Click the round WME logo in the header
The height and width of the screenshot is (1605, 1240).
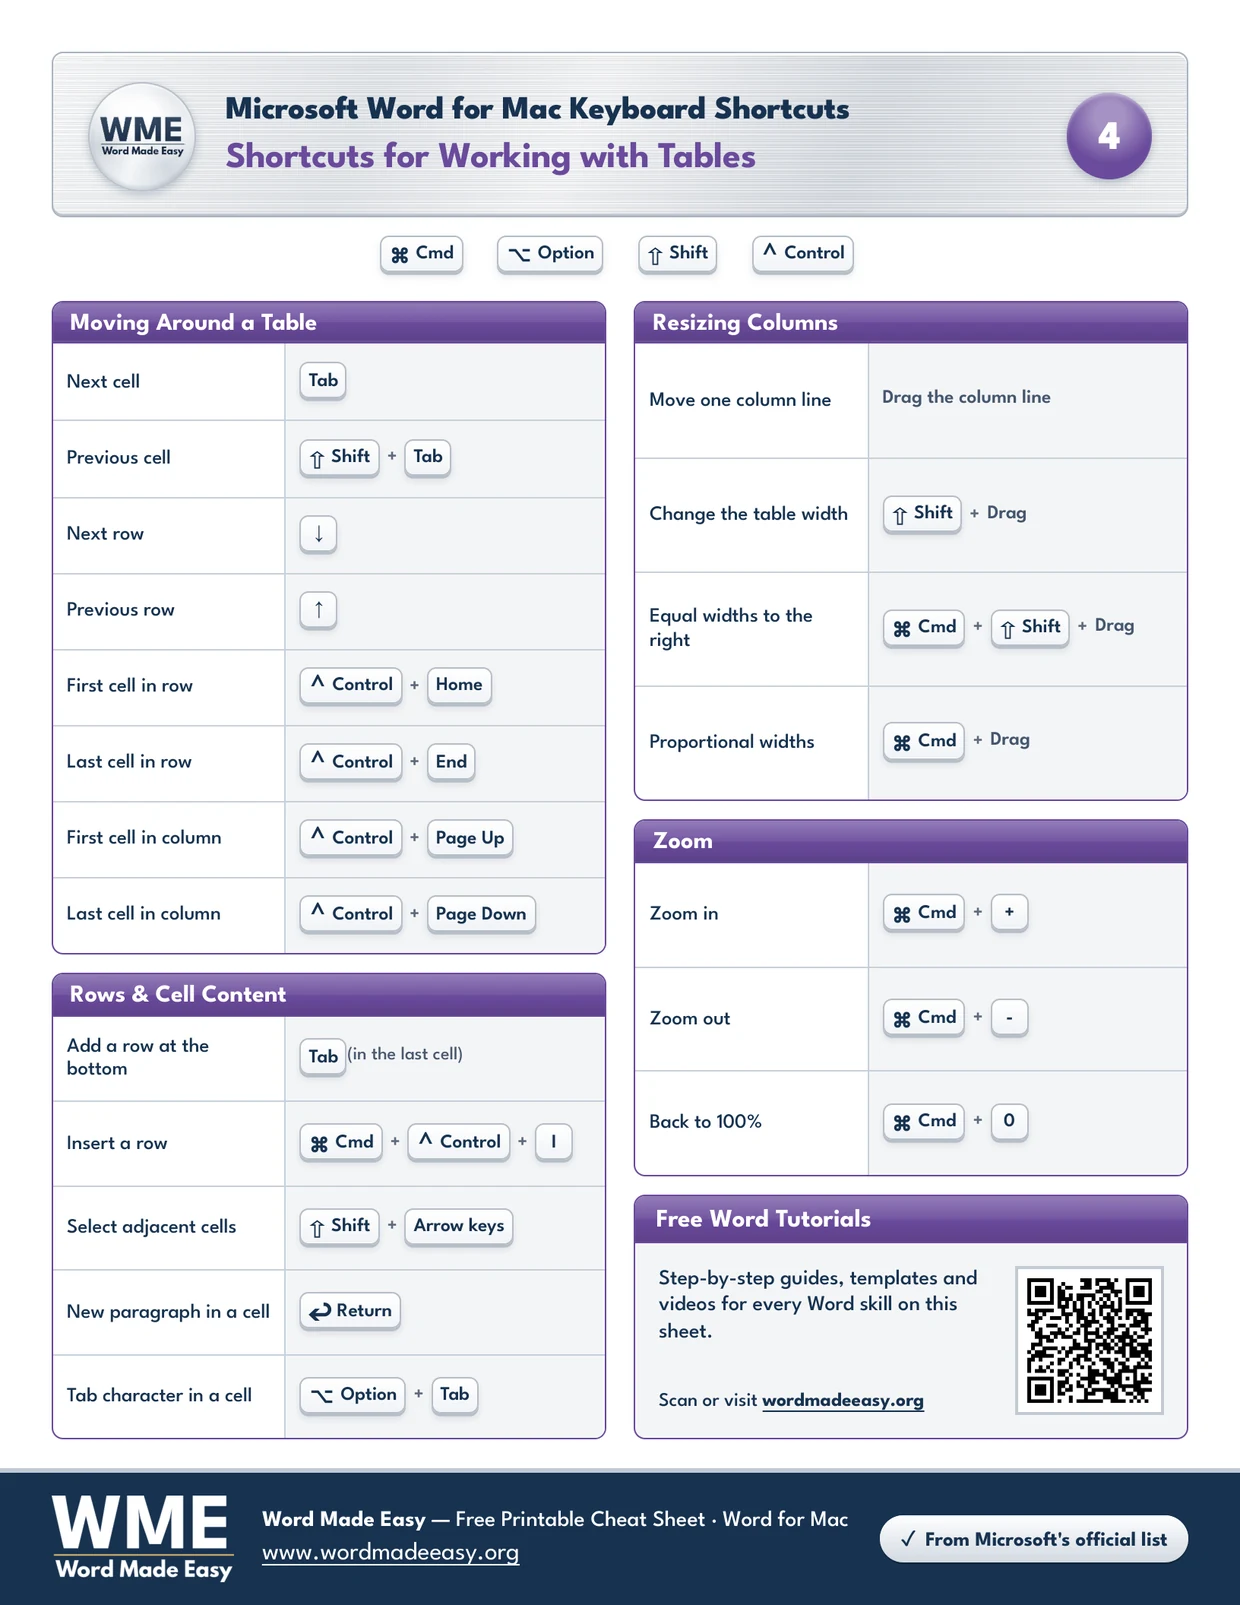tap(142, 136)
